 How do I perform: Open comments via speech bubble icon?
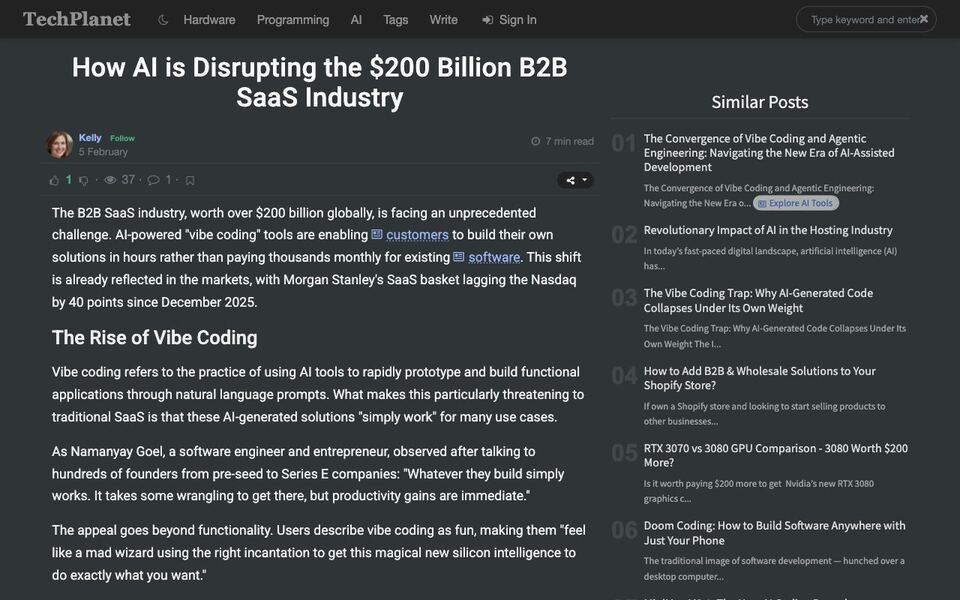tap(154, 180)
